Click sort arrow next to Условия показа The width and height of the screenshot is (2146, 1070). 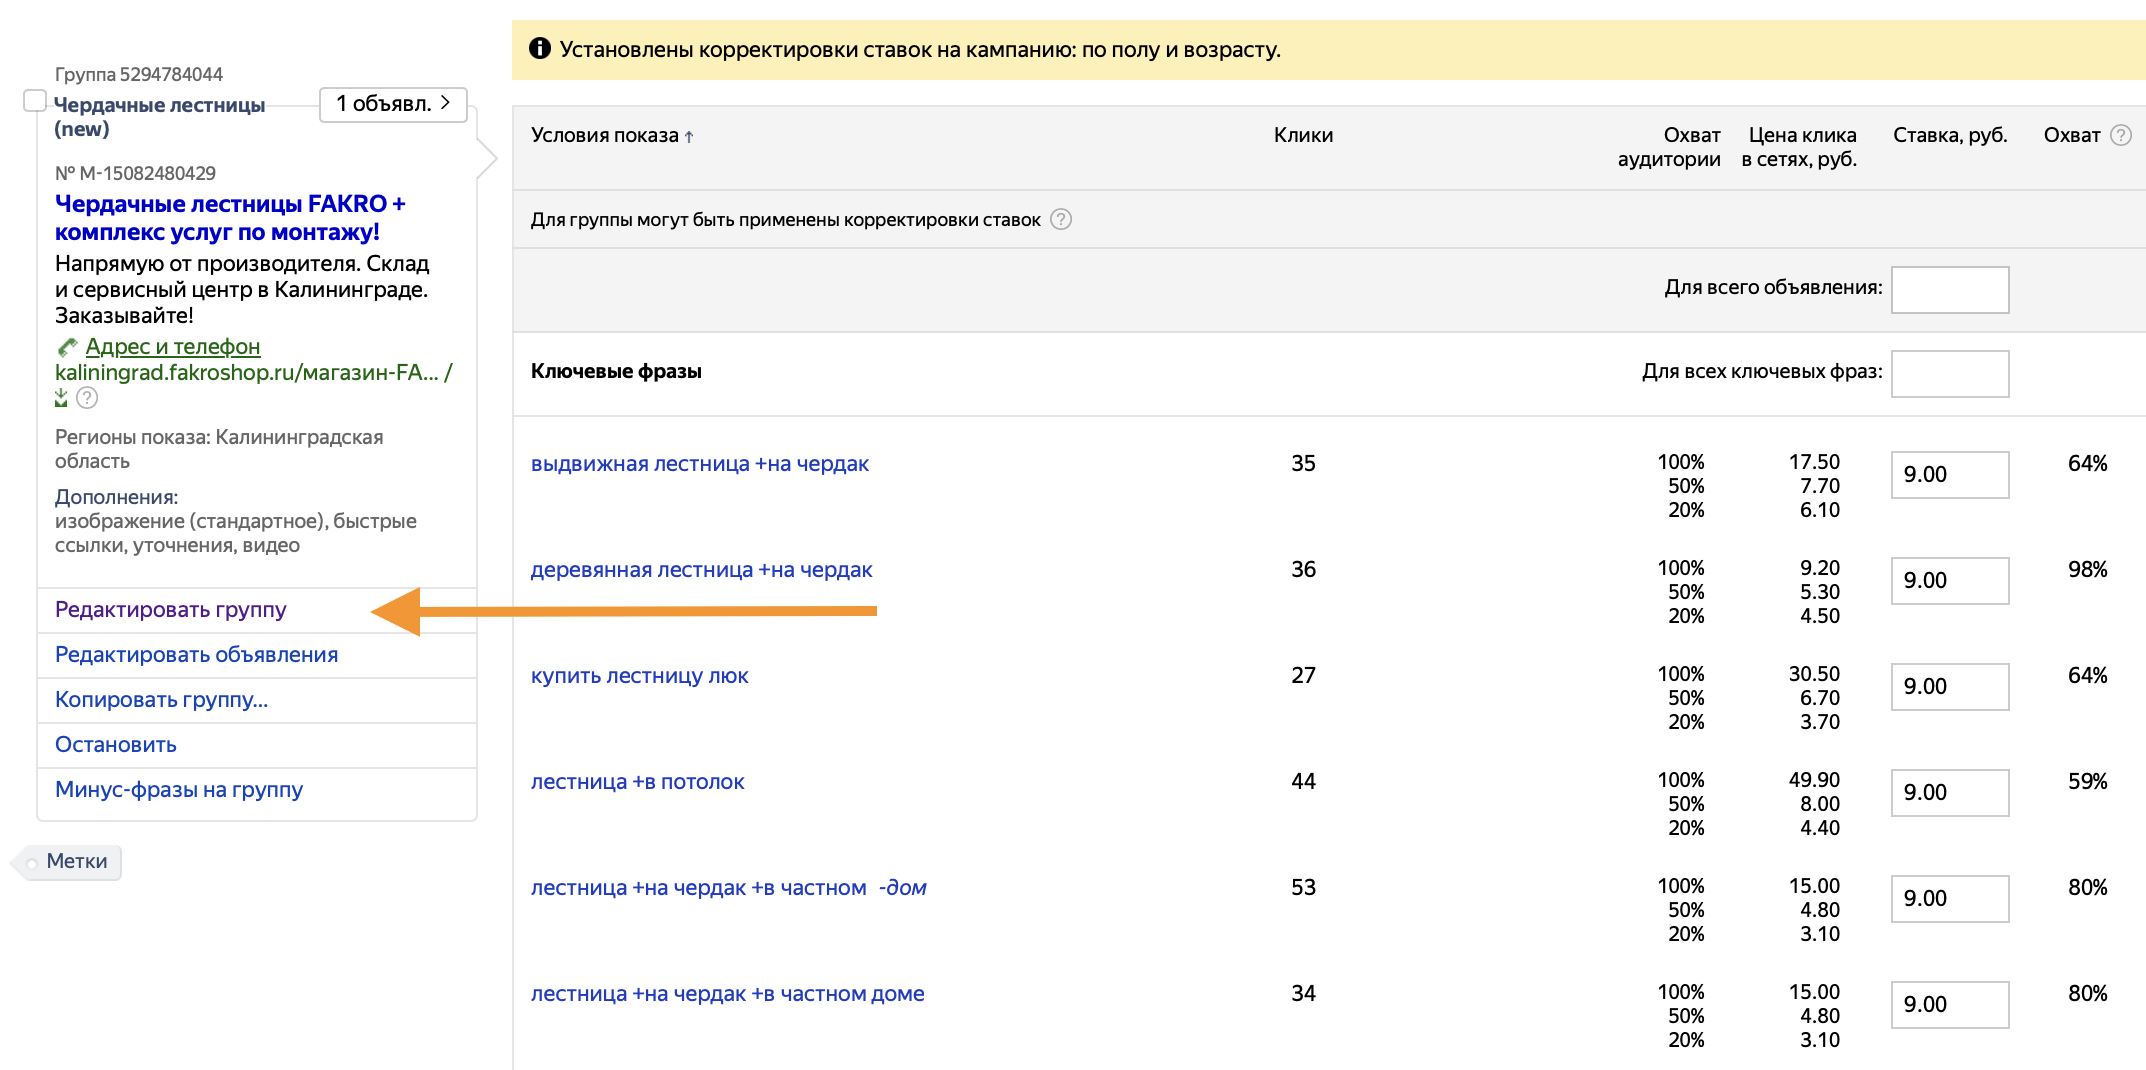[x=689, y=137]
